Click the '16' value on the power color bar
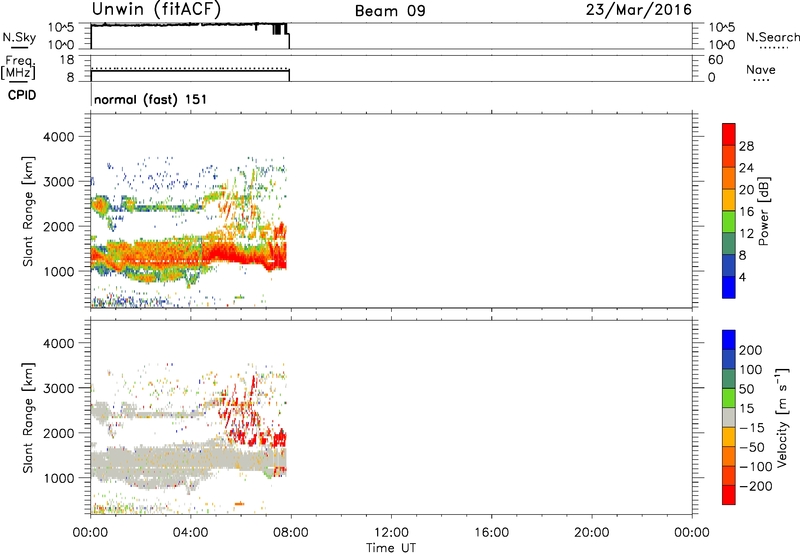 [746, 212]
